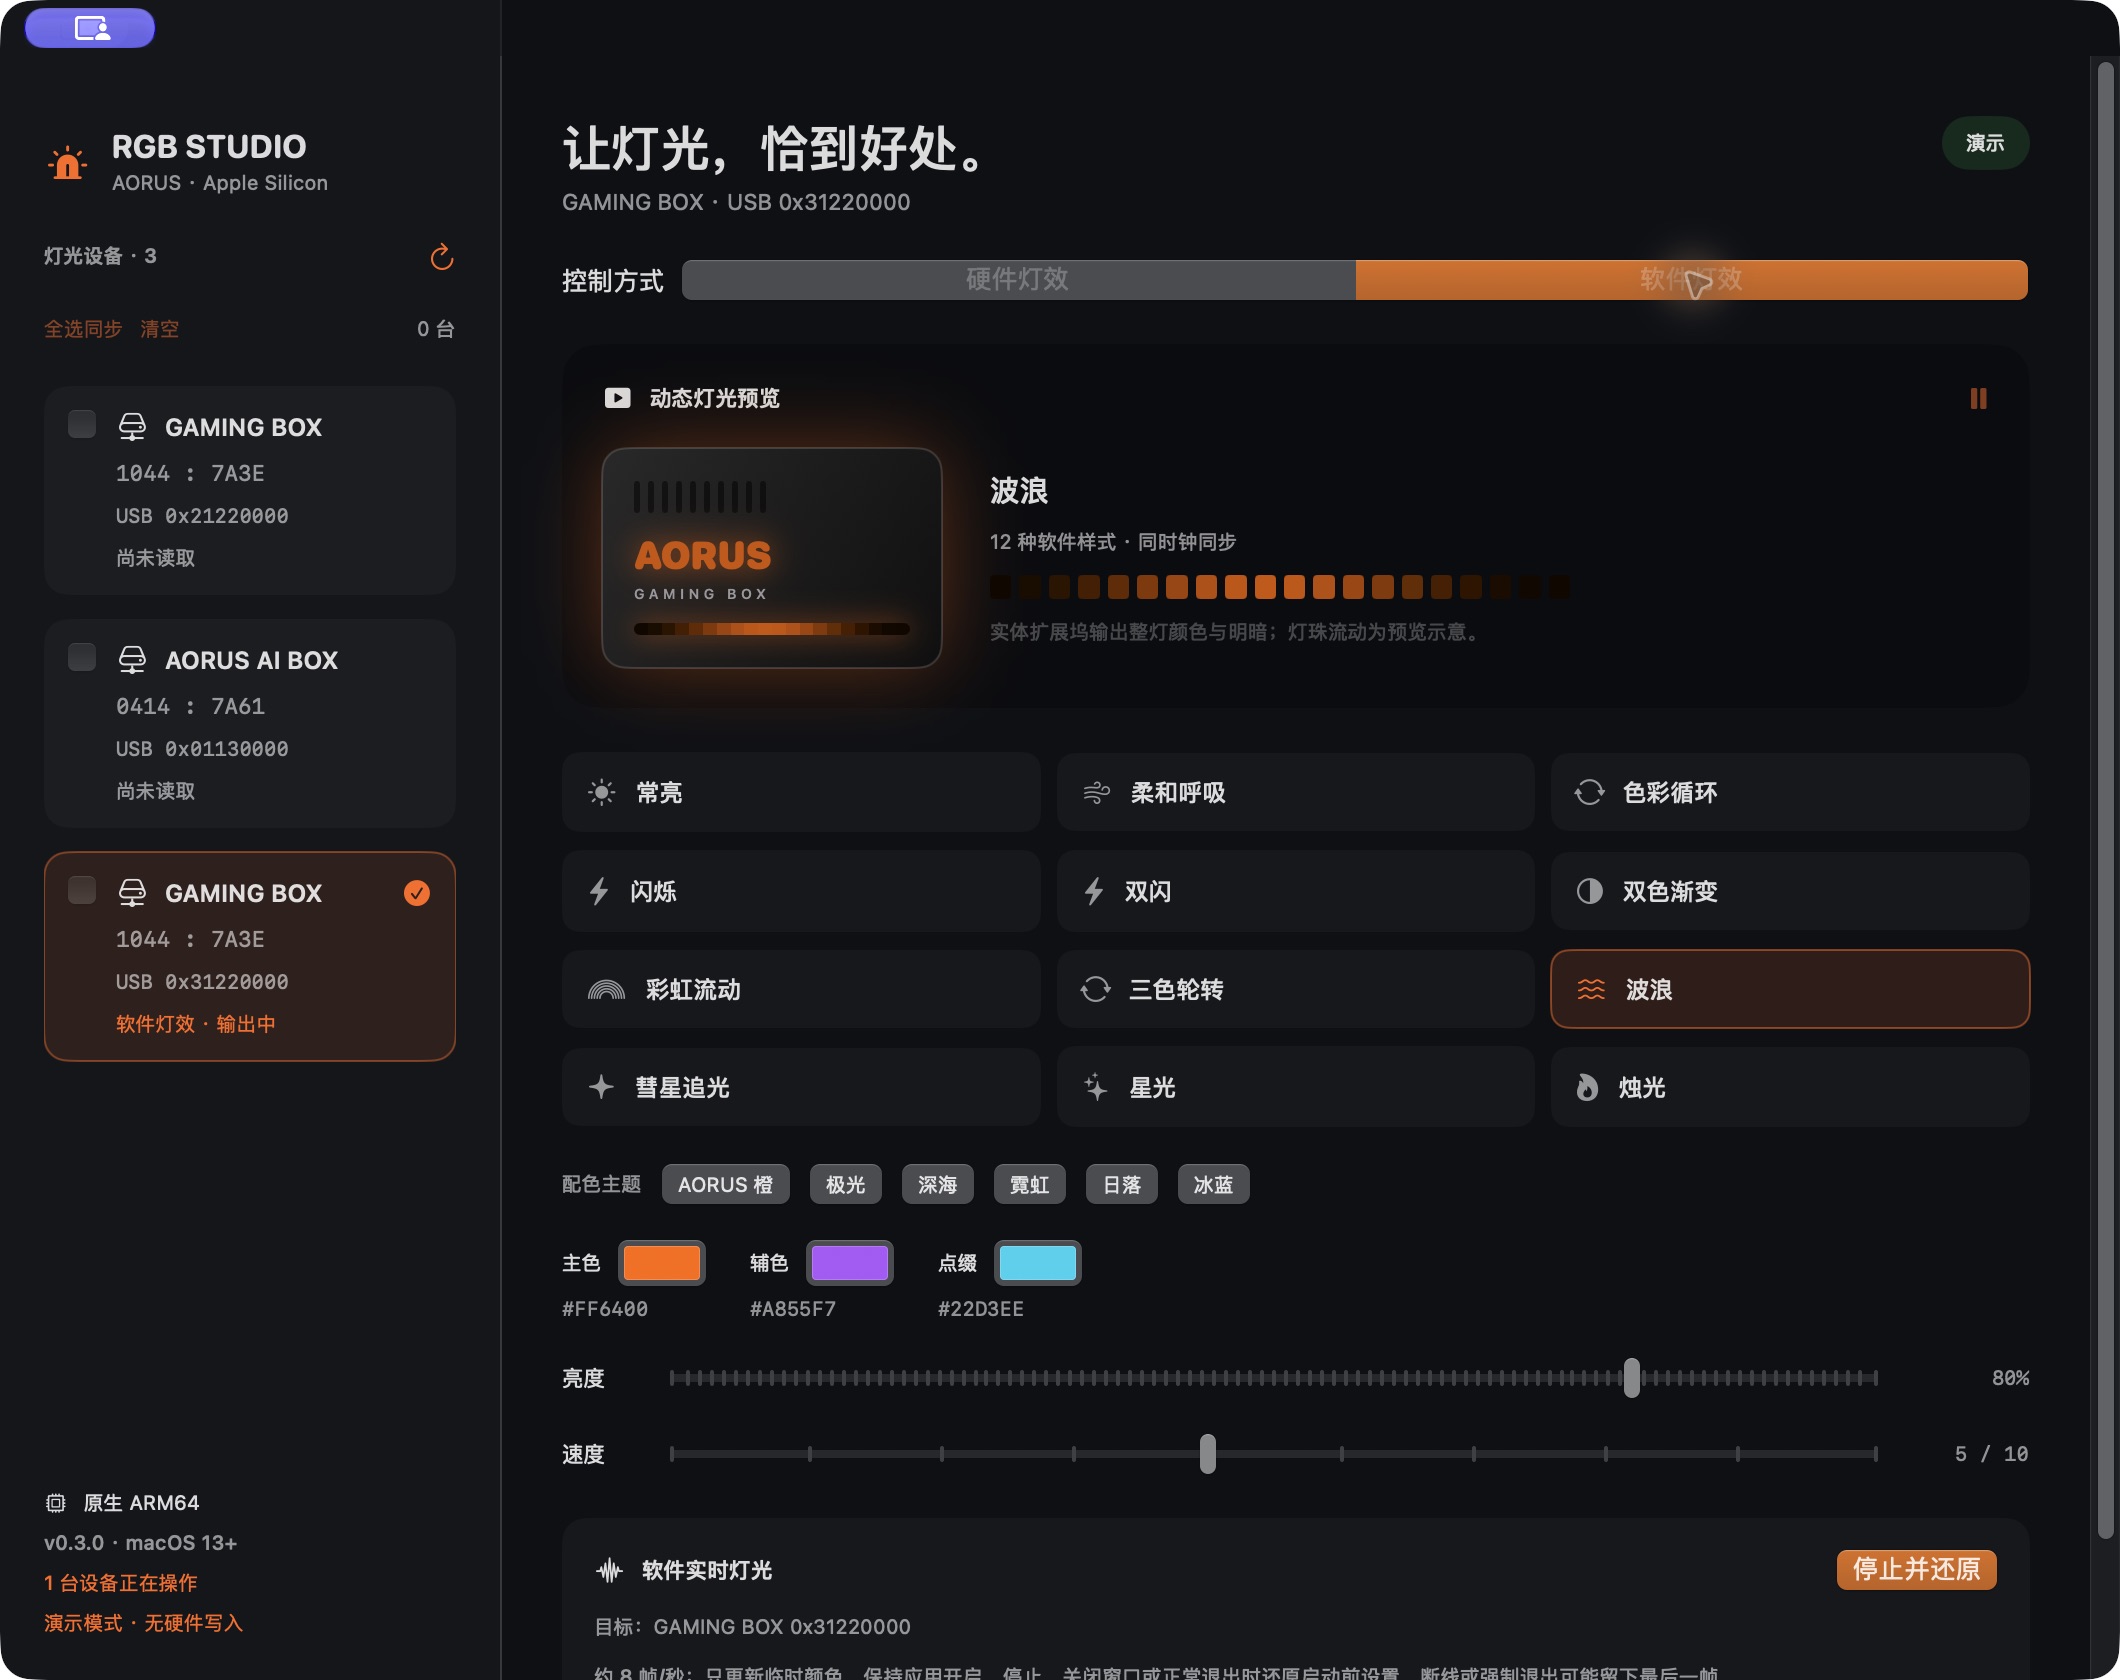Click the 全选同步 select-all link
The image size is (2120, 1680).
[83, 329]
